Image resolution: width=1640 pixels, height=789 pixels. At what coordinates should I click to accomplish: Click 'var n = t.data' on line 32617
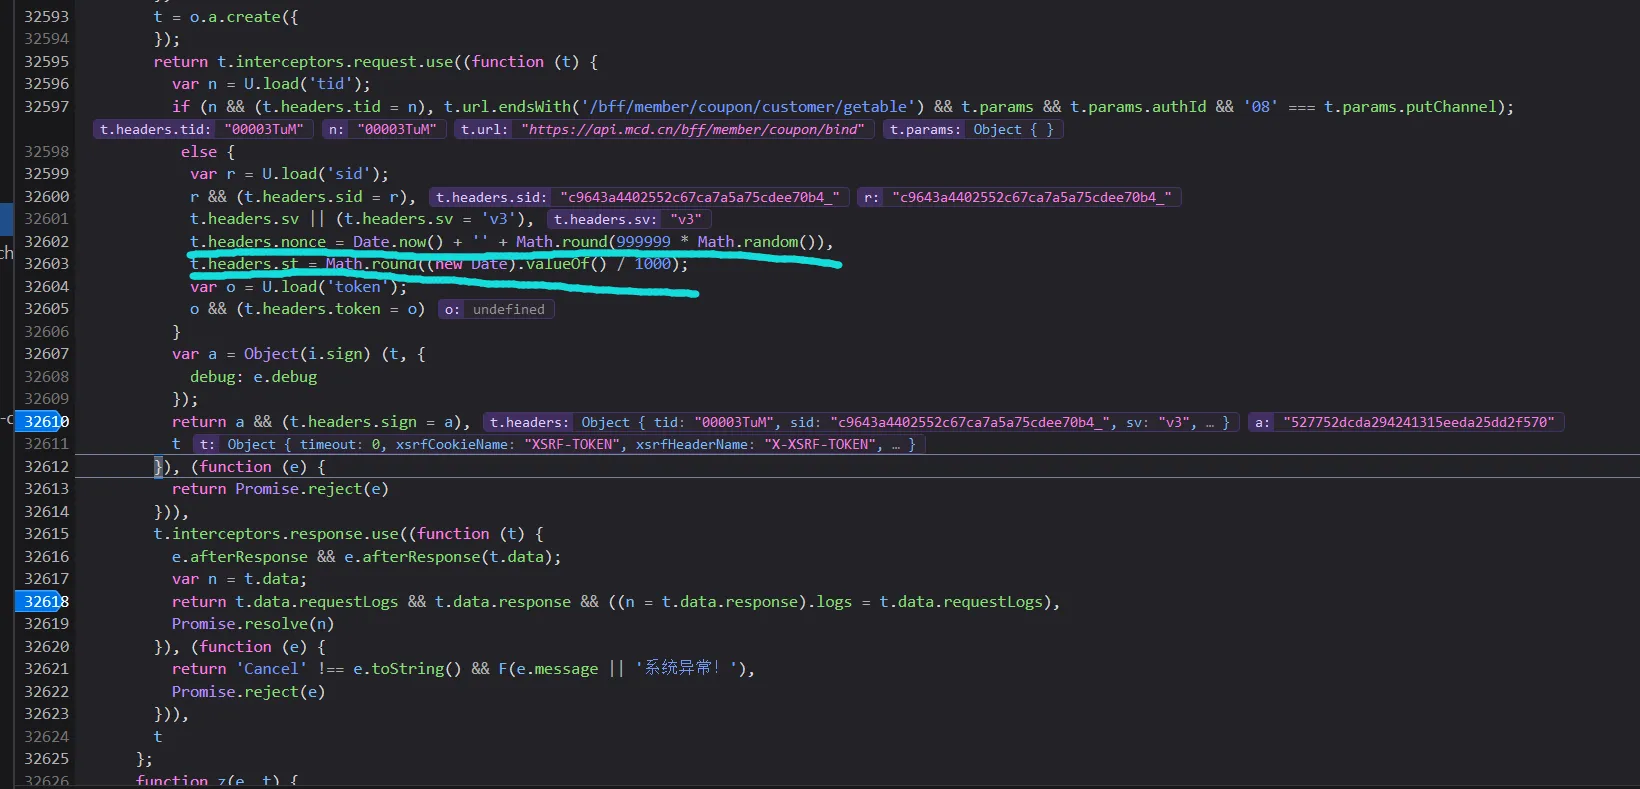pyautogui.click(x=235, y=579)
